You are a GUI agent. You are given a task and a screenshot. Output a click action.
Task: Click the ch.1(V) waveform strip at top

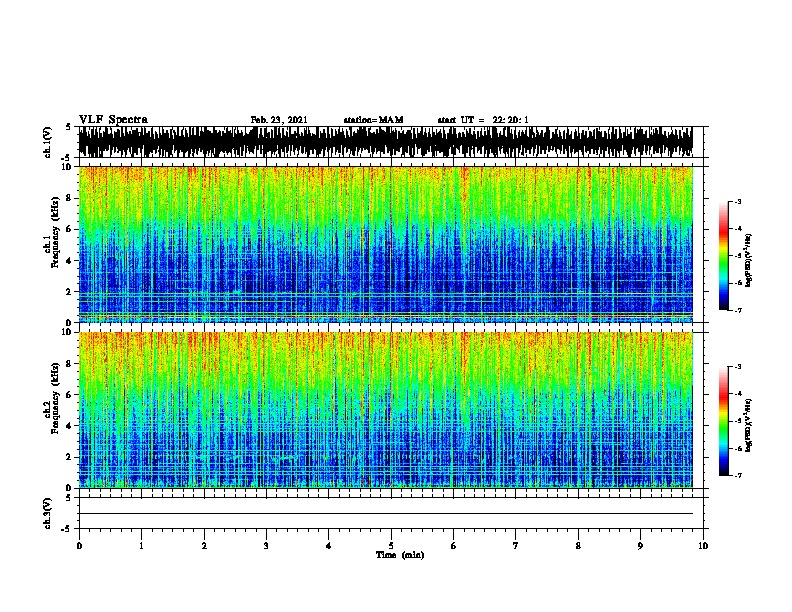(x=385, y=142)
